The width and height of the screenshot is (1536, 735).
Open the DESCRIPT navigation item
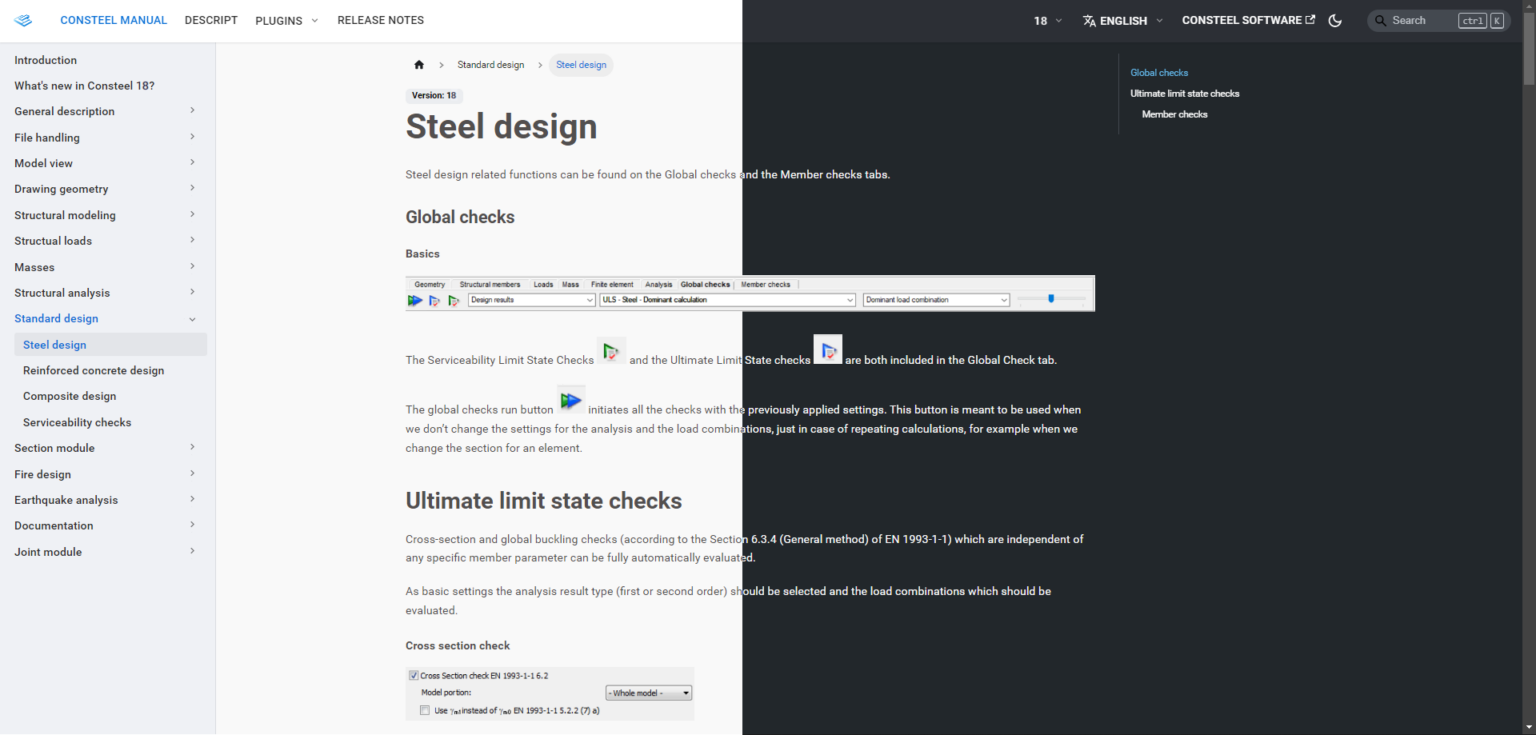point(211,20)
